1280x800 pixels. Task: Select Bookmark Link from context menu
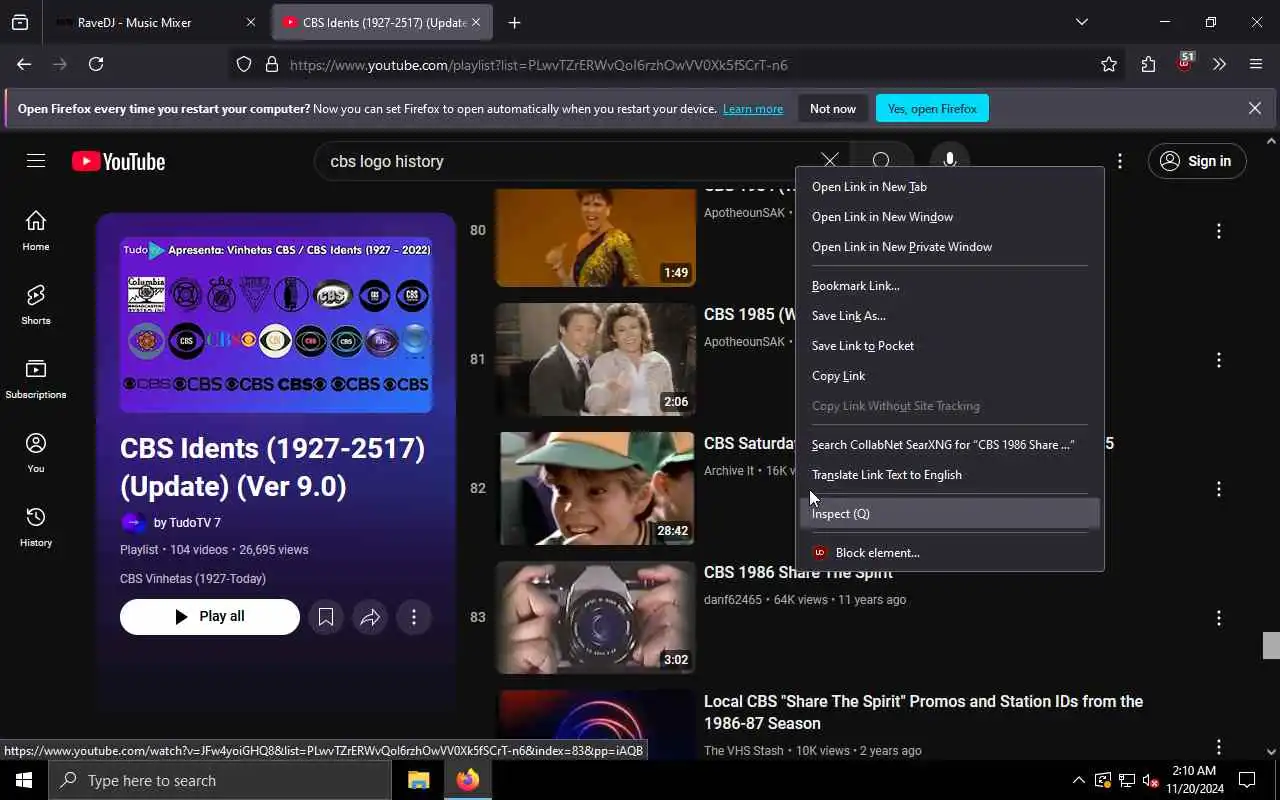pyautogui.click(x=950, y=286)
